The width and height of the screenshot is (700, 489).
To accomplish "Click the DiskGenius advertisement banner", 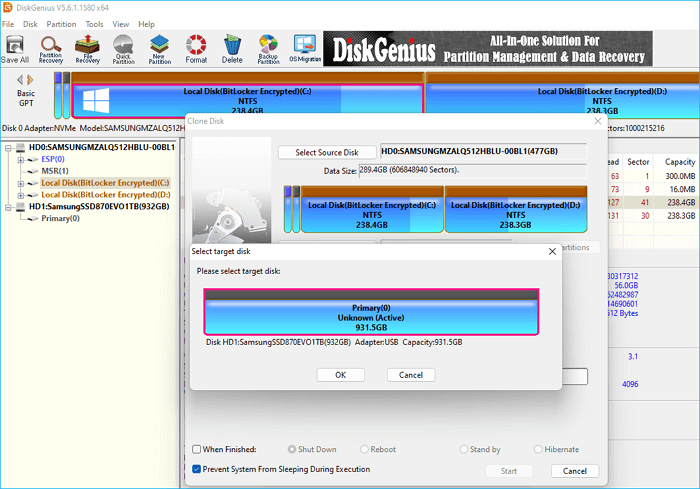I will [488, 49].
